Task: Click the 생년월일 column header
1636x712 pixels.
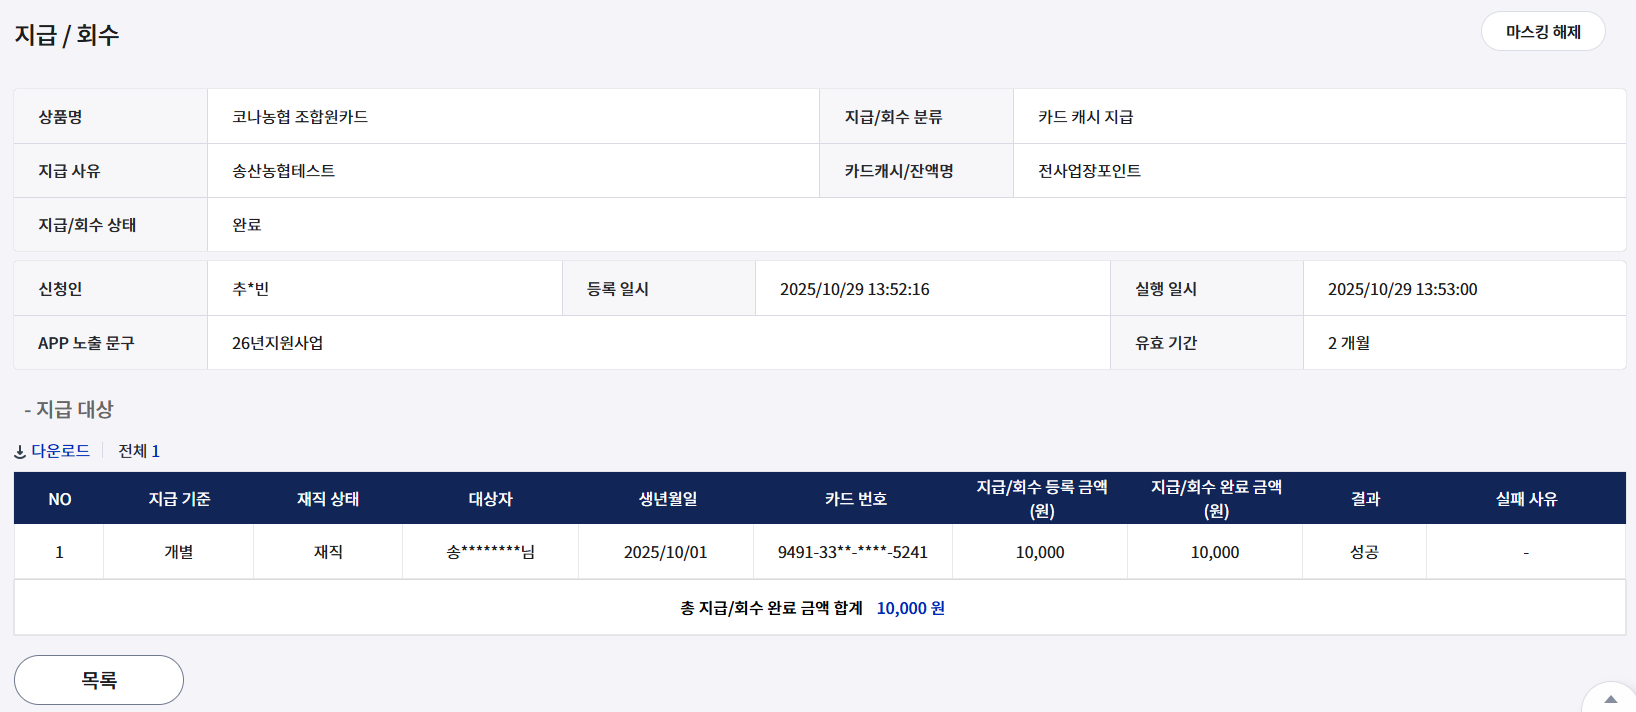Action: tap(668, 499)
